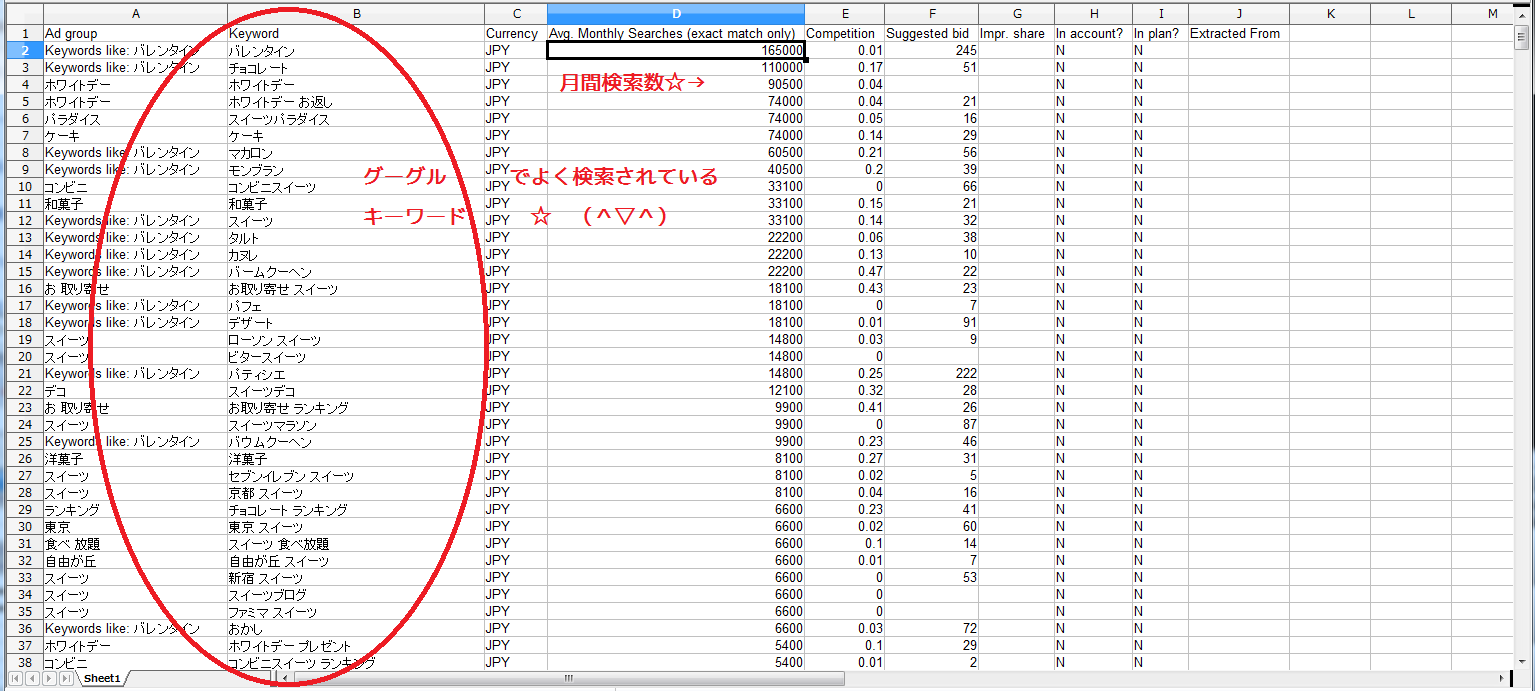
Task: Click the 'Currency' header cell
Action: coord(516,33)
